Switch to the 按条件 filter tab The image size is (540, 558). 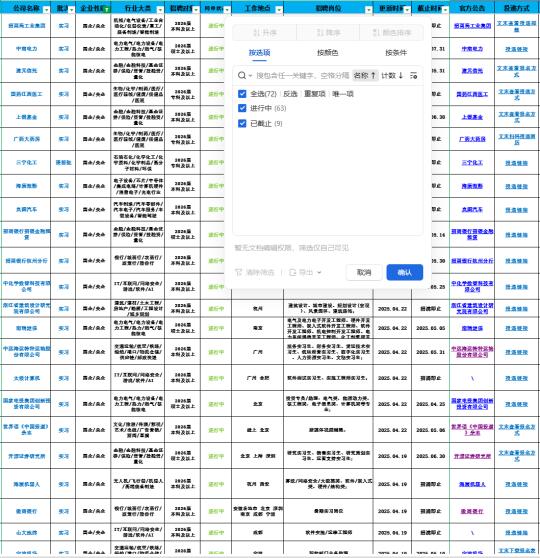[396, 53]
